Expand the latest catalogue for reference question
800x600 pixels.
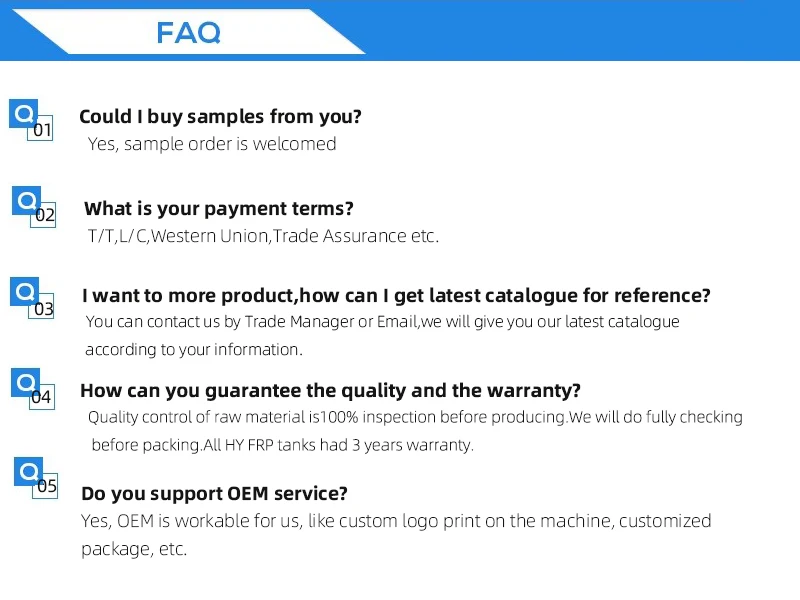click(396, 296)
